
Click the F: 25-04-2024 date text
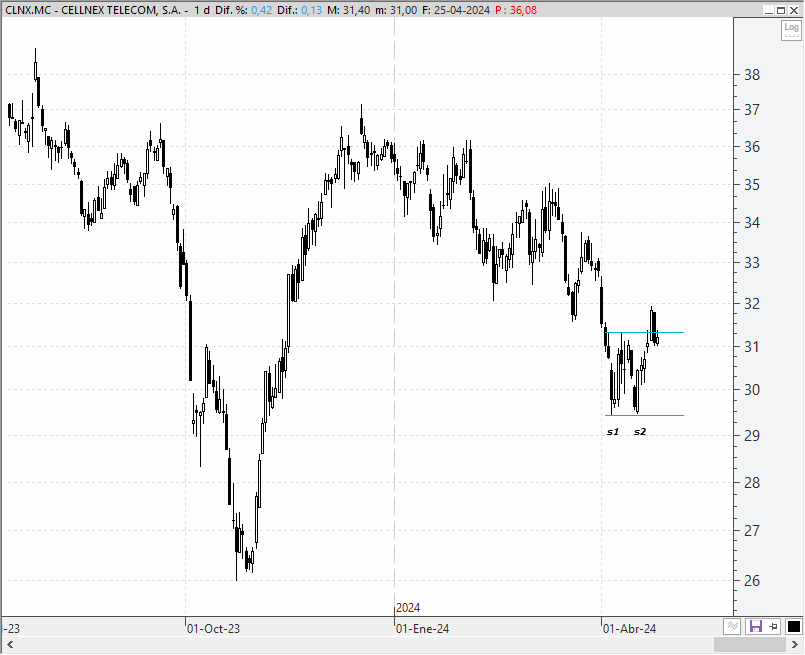(456, 10)
